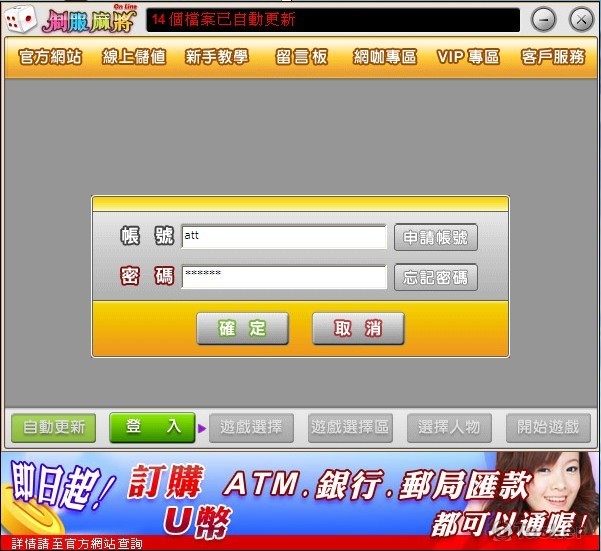The height and width of the screenshot is (551, 601).
Task: Open the 網咖專區 menu item
Action: 385,57
